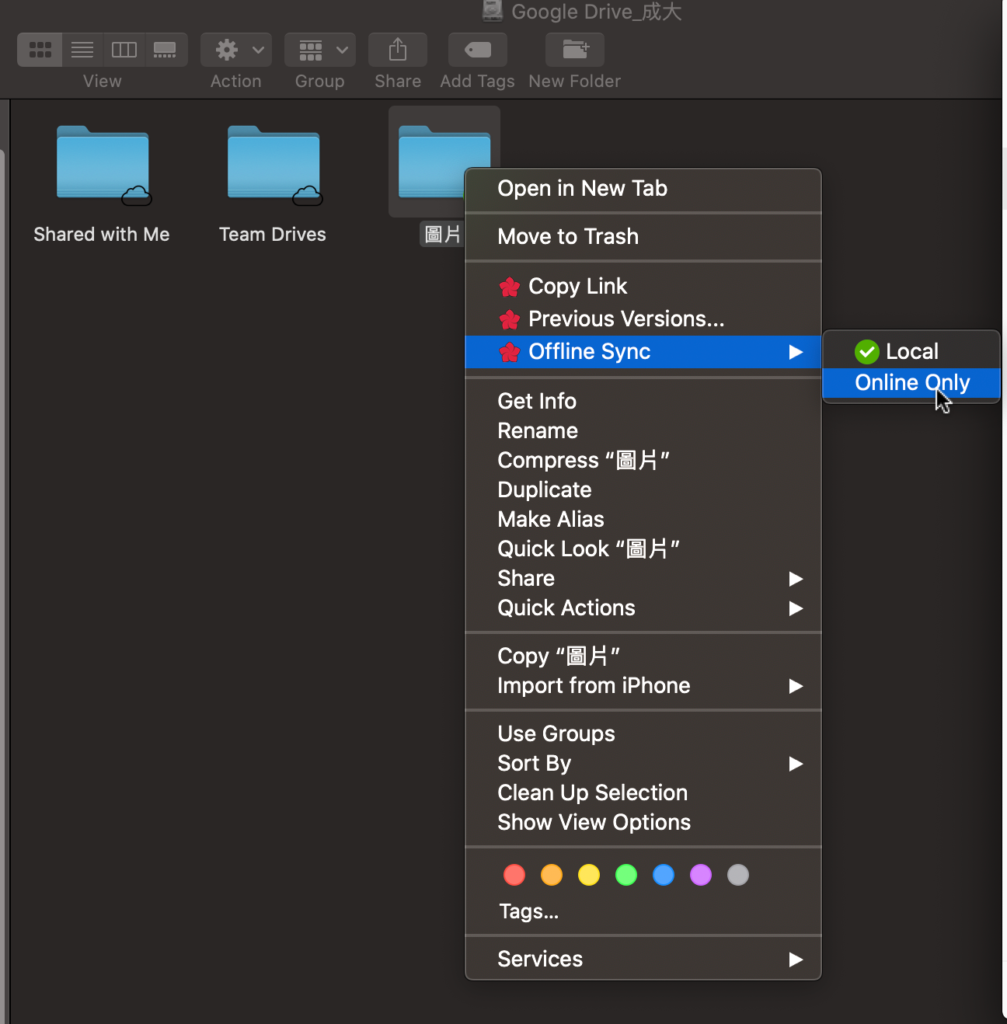The image size is (1007, 1024).
Task: Switch to icon view in toolbar
Action: tap(40, 49)
